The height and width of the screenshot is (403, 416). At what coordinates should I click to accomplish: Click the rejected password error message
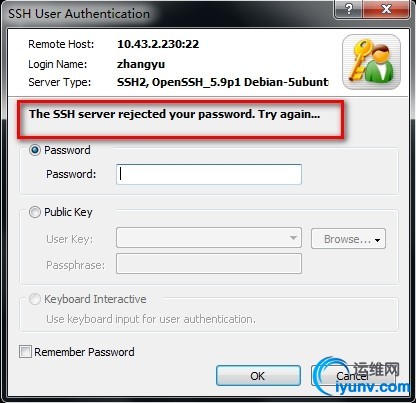[175, 114]
